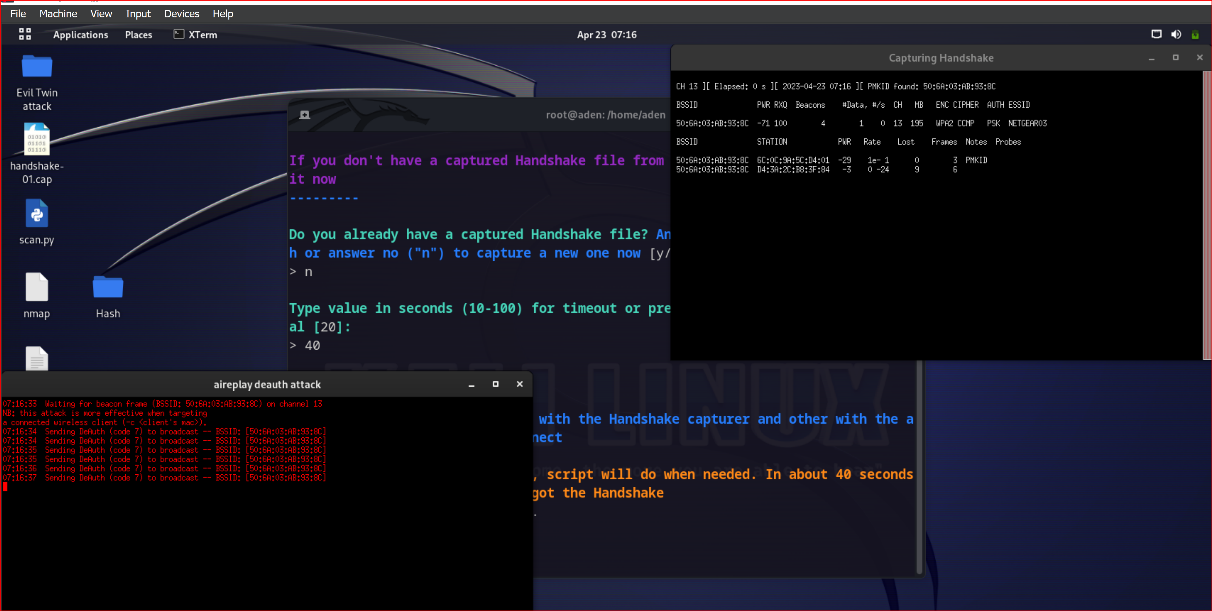Open the Apr 23 07:16 clock calendar
Screen dimensions: 1212x611
coord(607,34)
